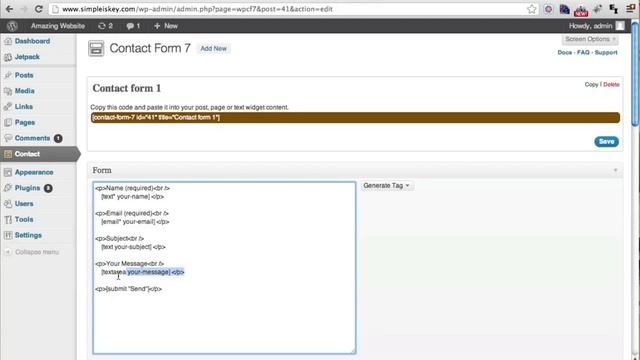Open Amazing Website site link
The image size is (640, 360).
(x=58, y=26)
